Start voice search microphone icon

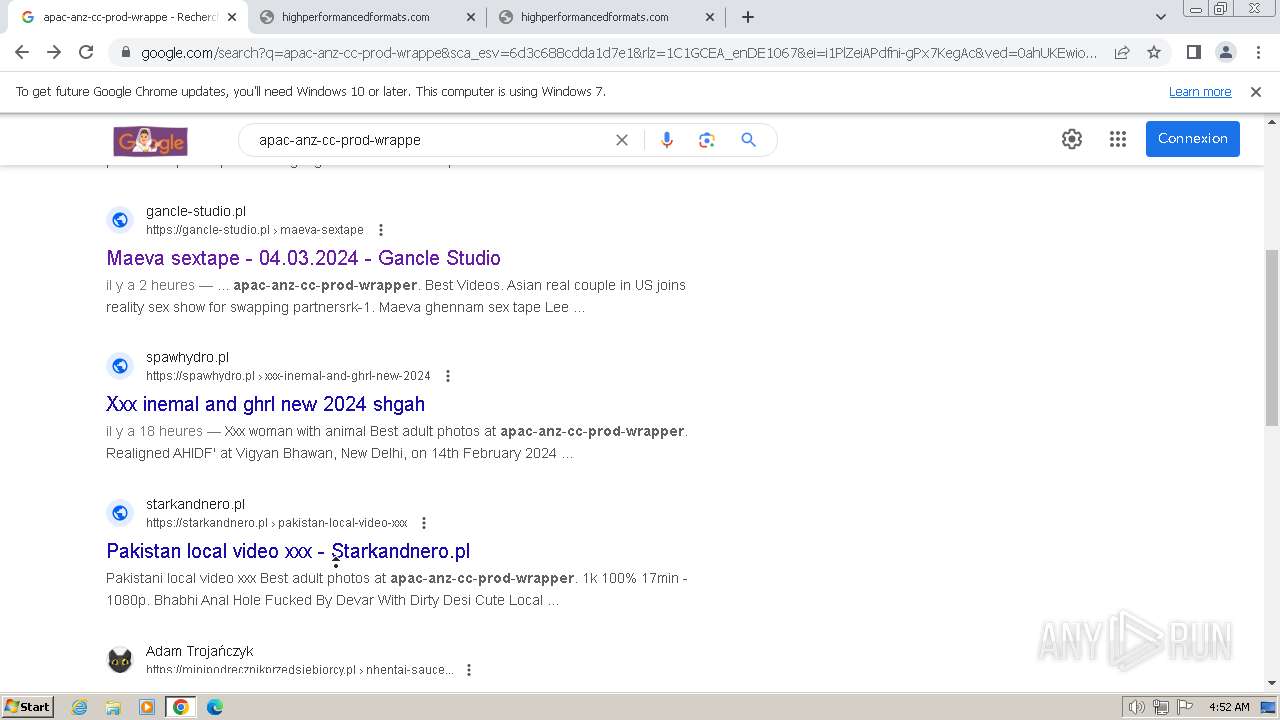point(667,140)
